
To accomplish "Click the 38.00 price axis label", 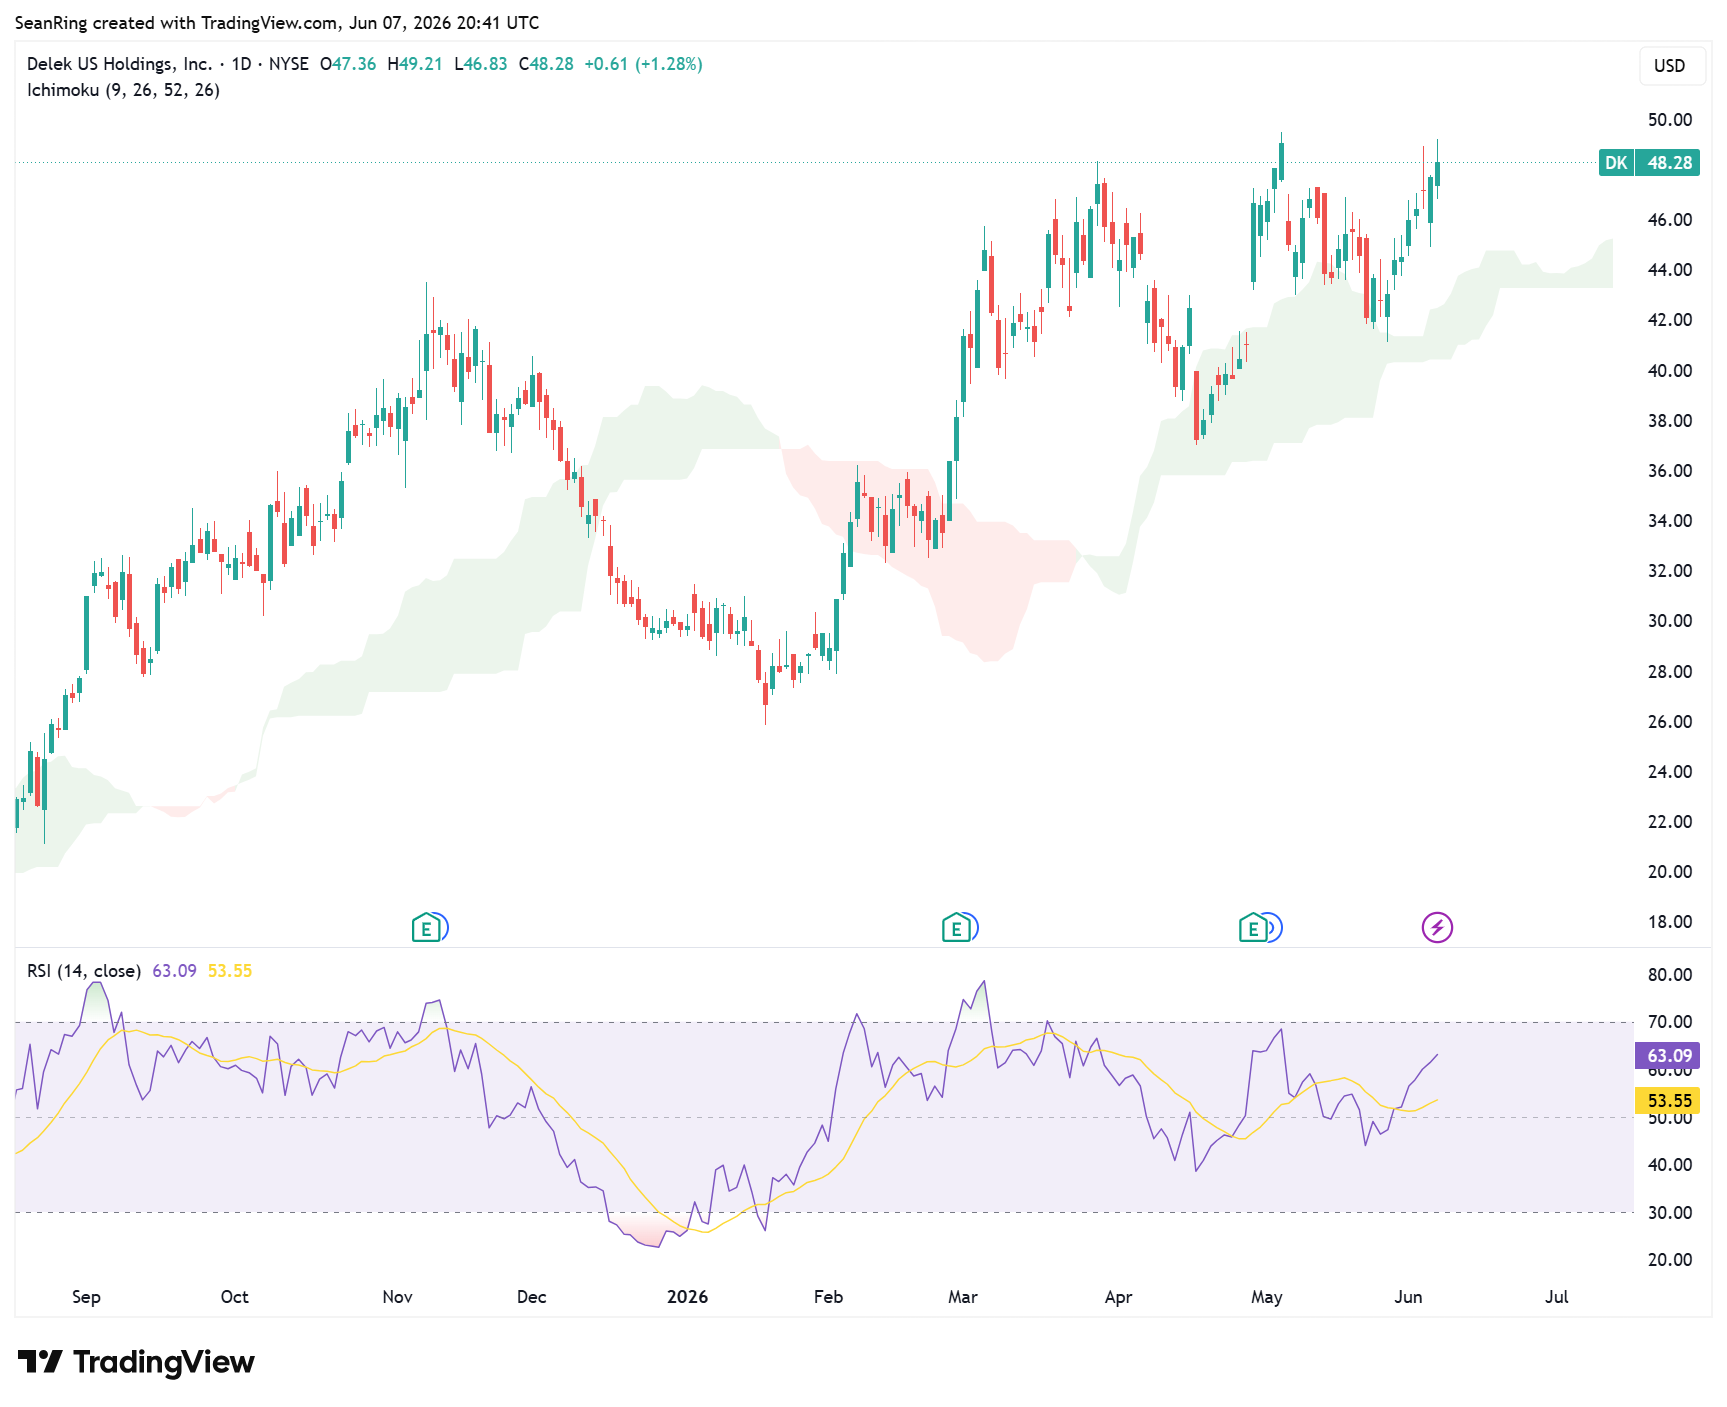I will (1669, 421).
